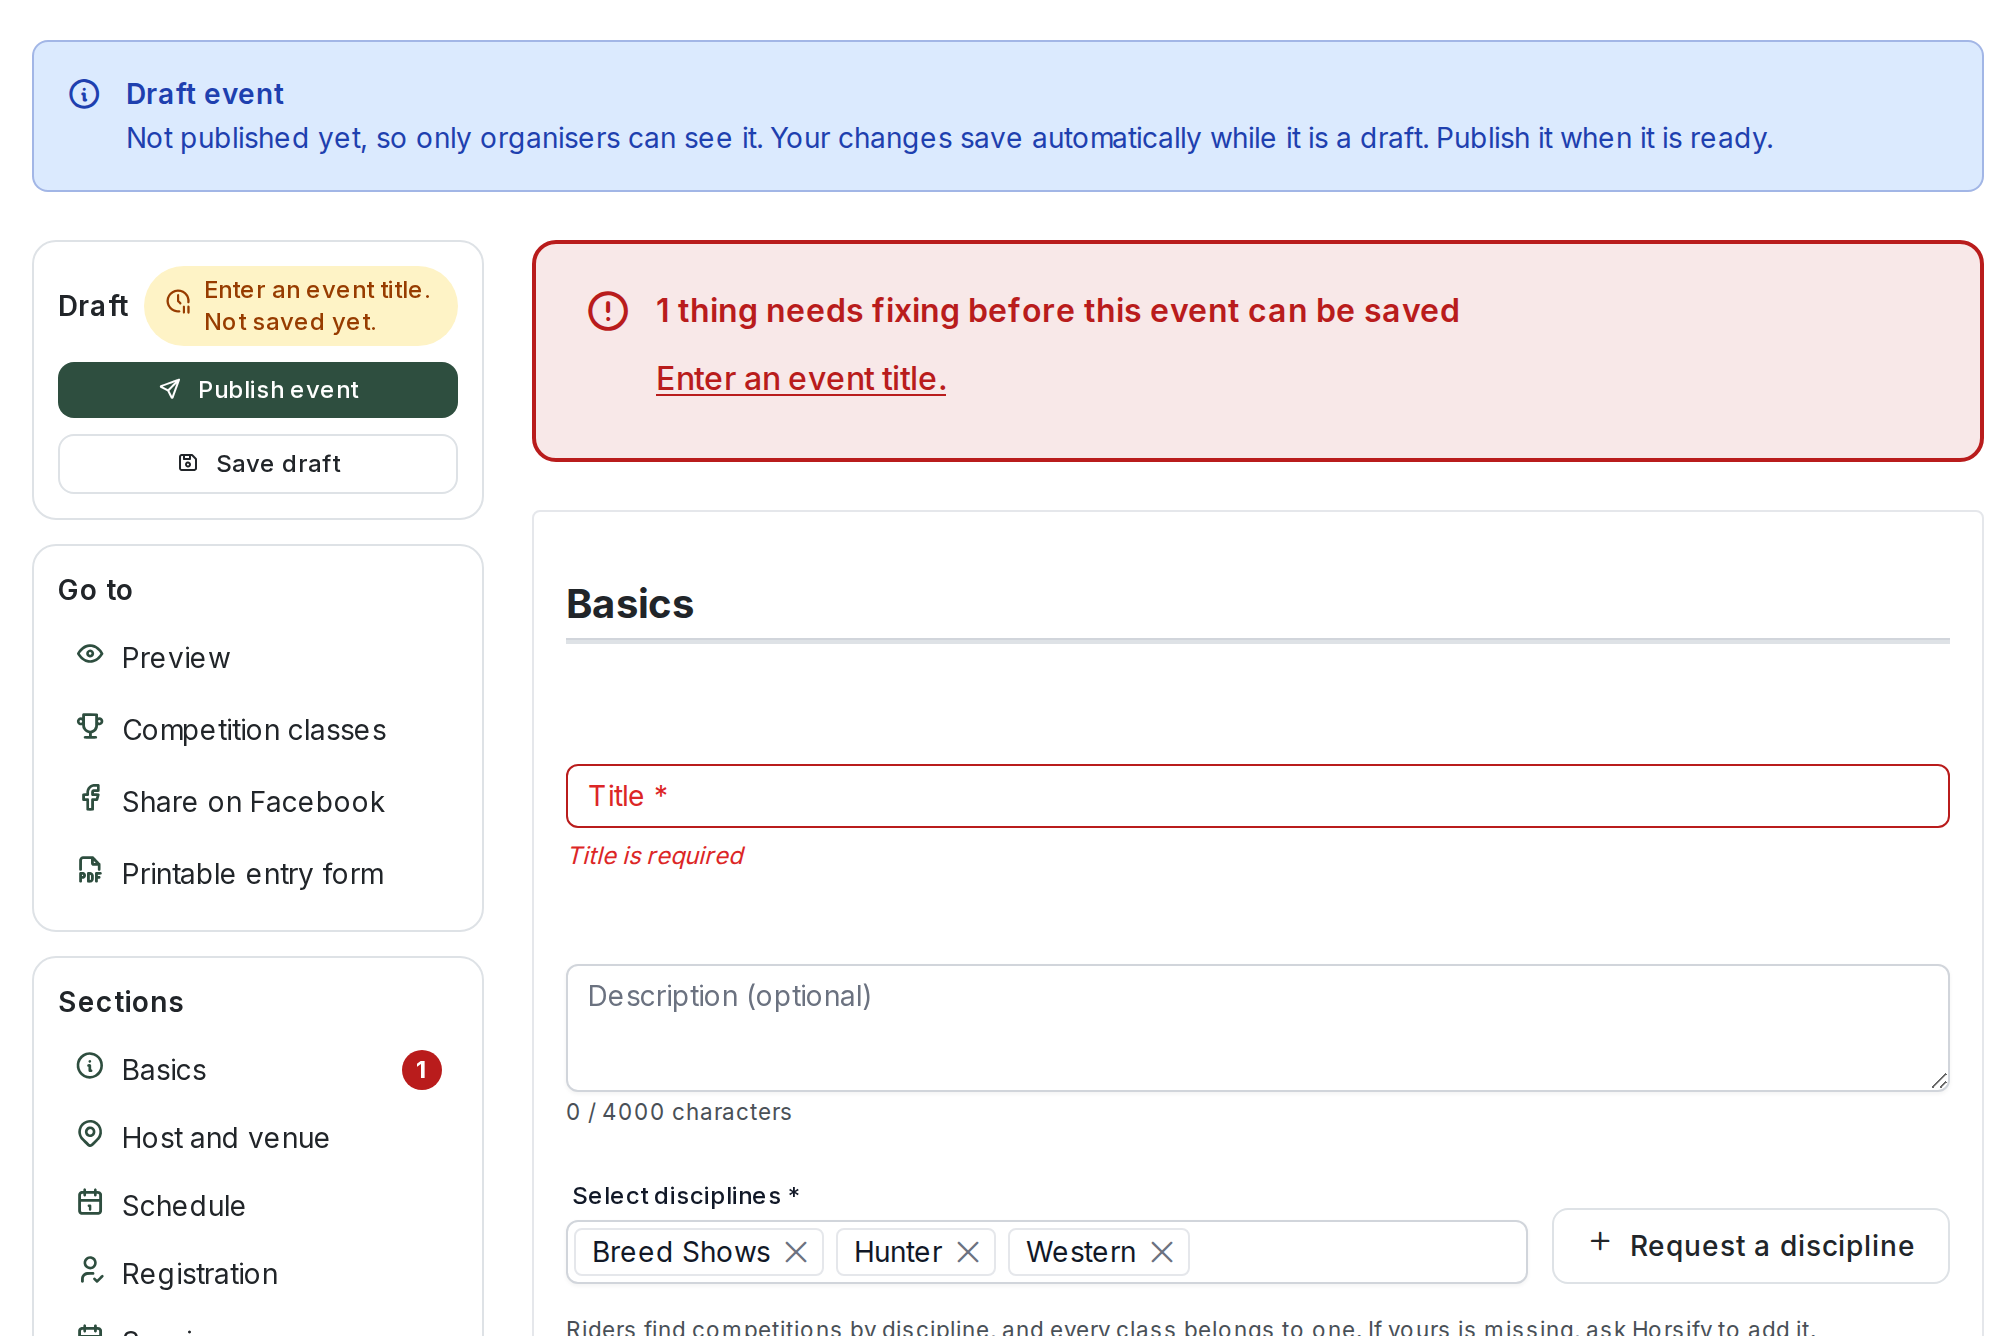Click the Facebook icon in Go to

[90, 798]
